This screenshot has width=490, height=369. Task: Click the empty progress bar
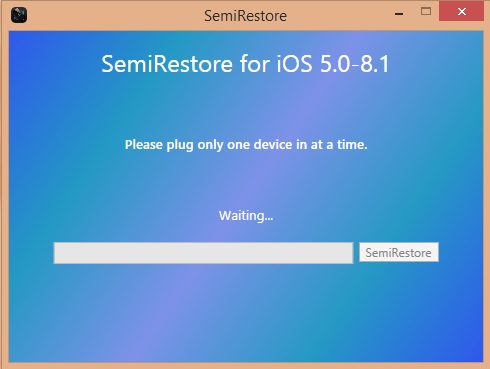pos(203,253)
